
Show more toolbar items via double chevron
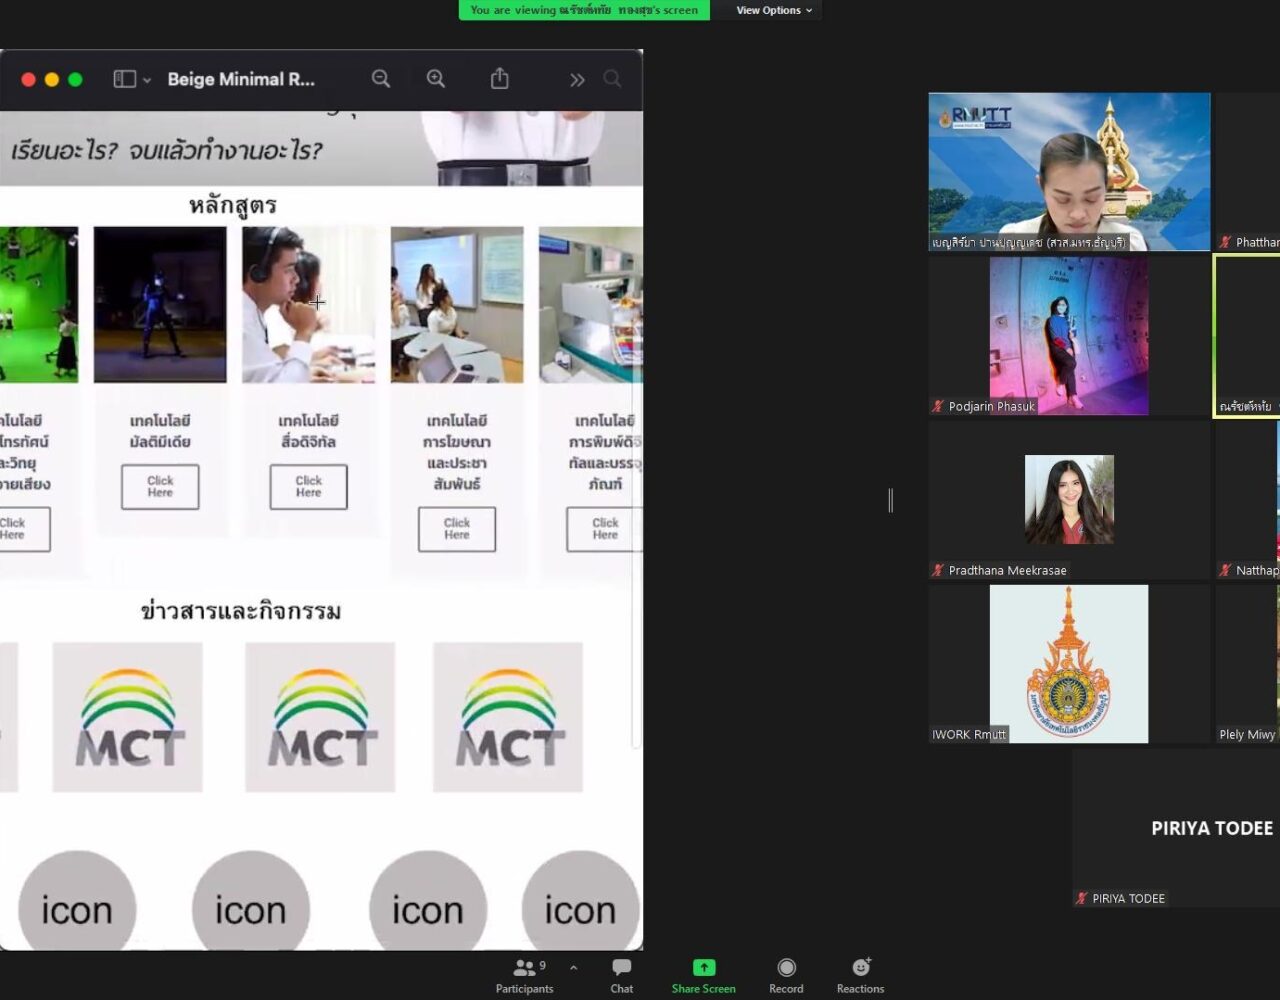tap(577, 80)
